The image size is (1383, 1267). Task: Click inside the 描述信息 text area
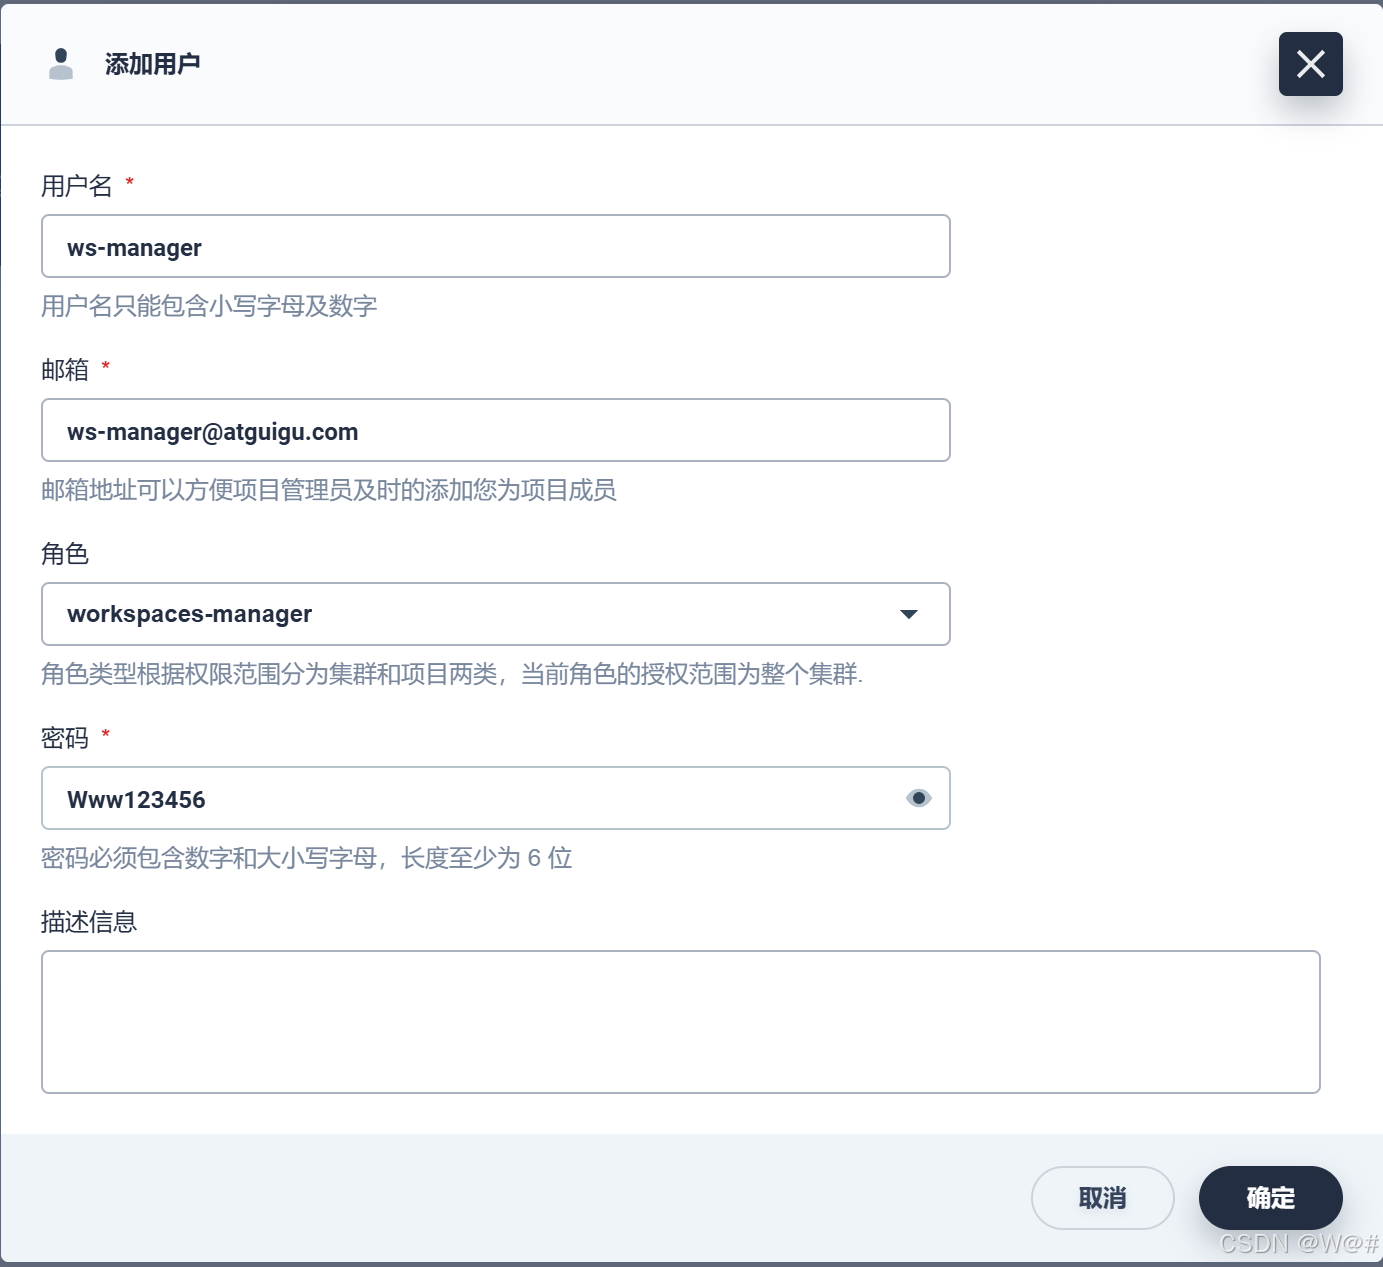(681, 1022)
